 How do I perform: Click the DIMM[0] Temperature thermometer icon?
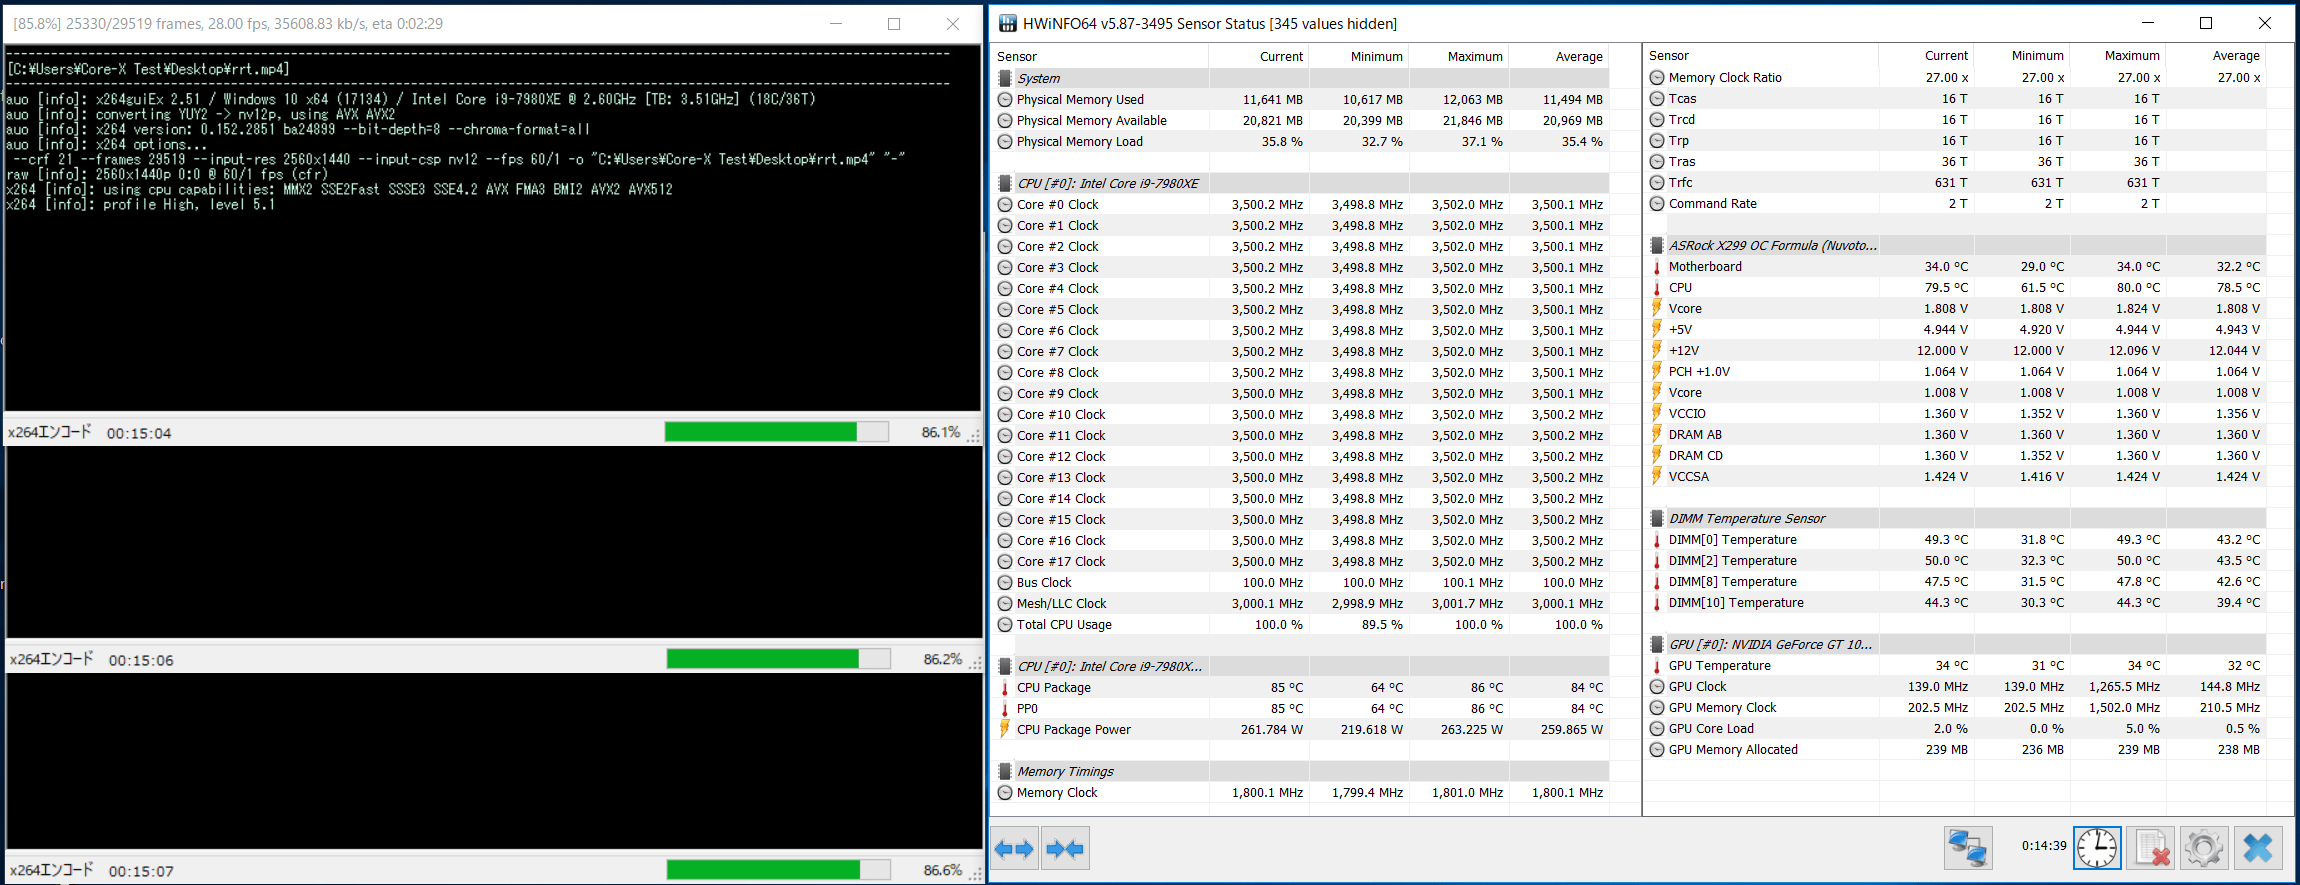[x=1657, y=539]
